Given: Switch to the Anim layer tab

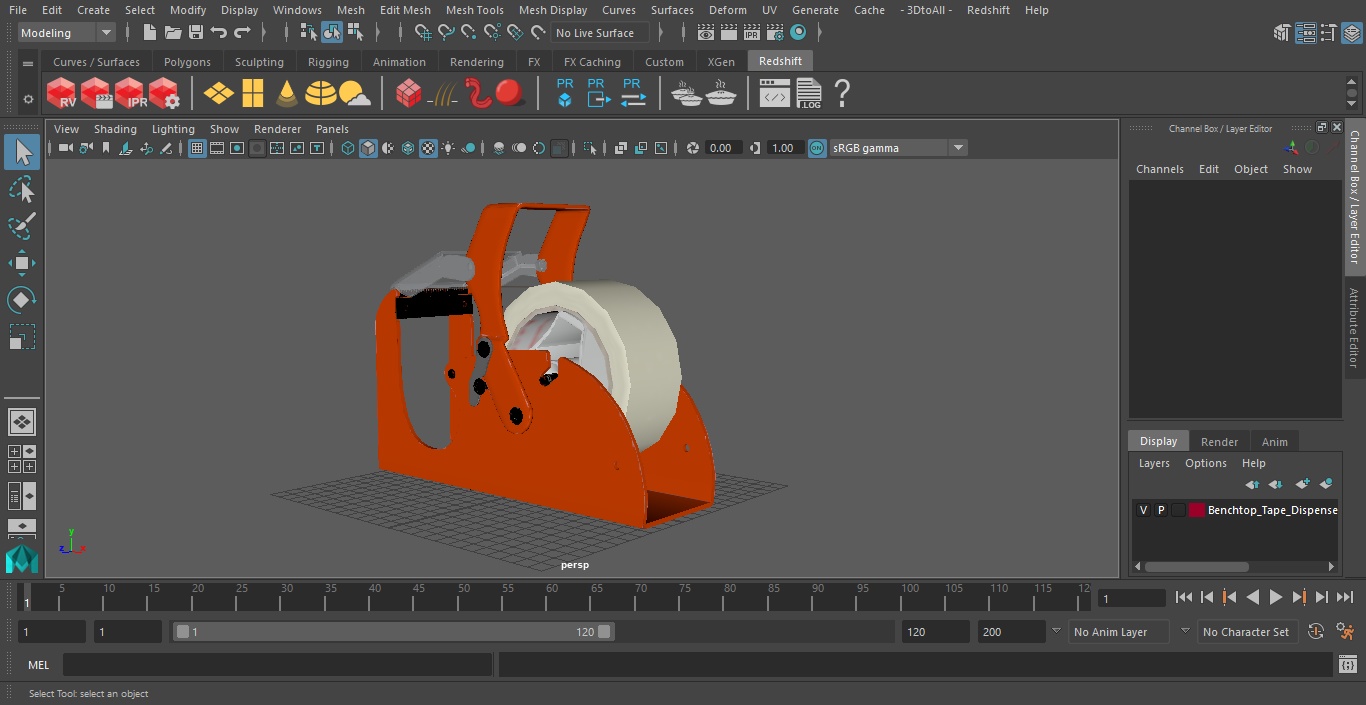Looking at the screenshot, I should (1274, 441).
